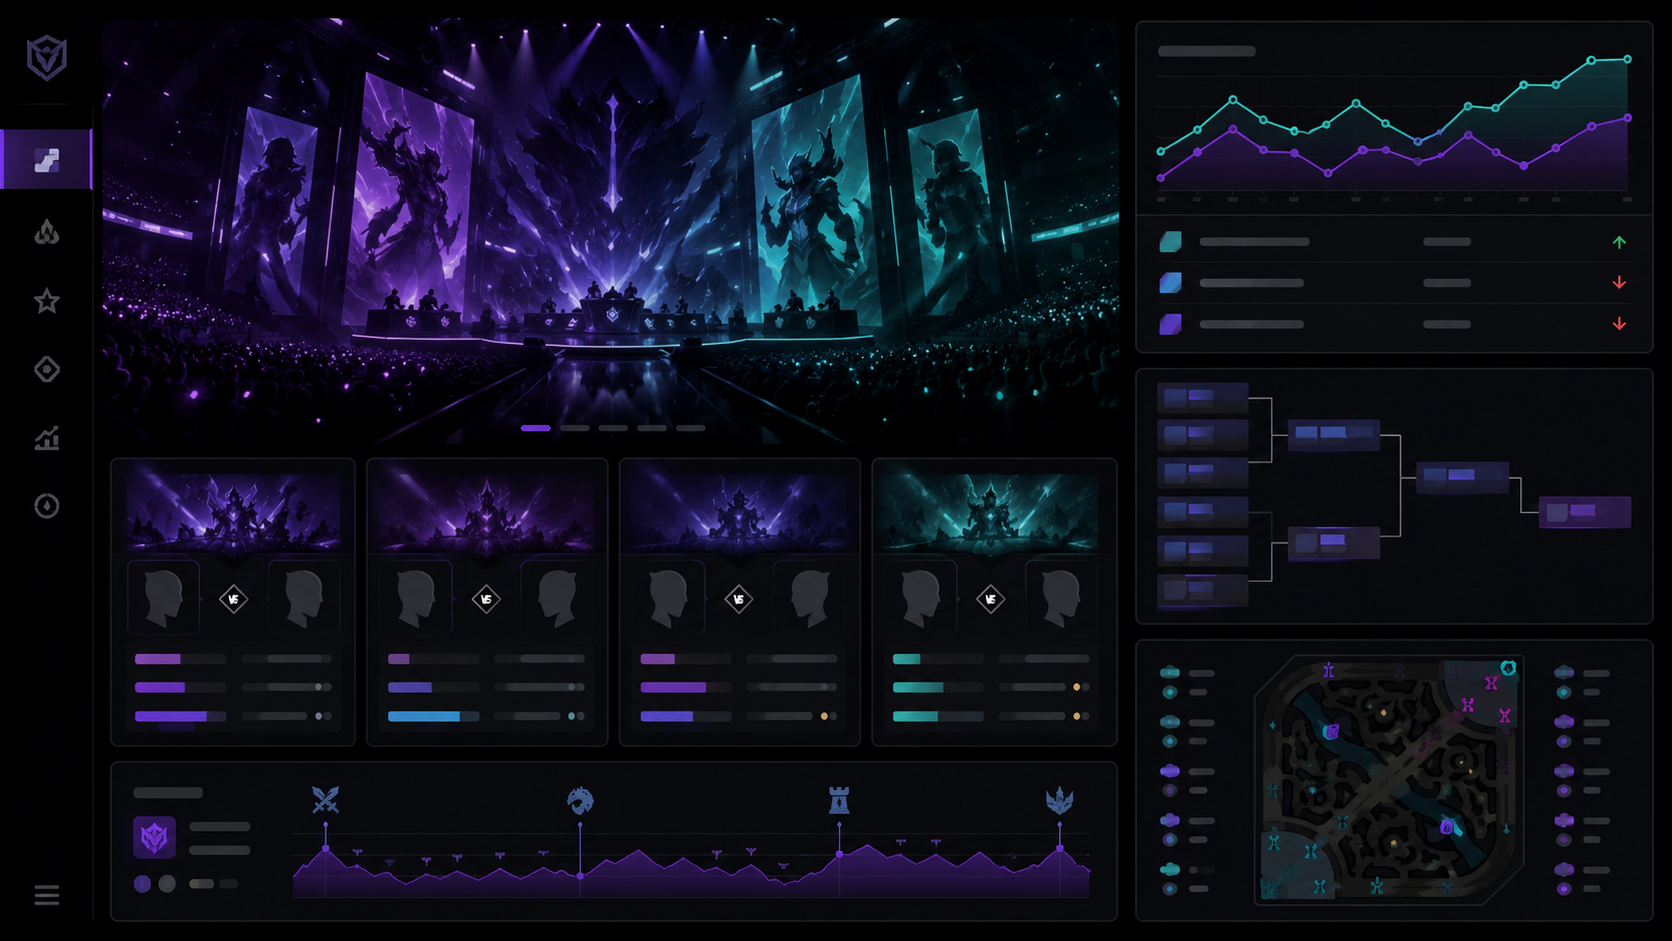Select the timeline point below the tower icon
Screen dimensions: 1672x941
[839, 854]
